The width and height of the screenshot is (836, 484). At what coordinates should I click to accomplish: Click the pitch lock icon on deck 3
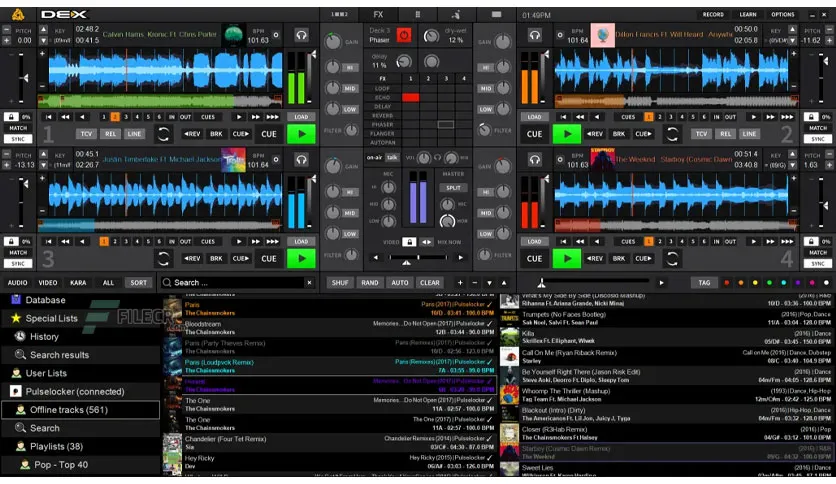point(11,241)
